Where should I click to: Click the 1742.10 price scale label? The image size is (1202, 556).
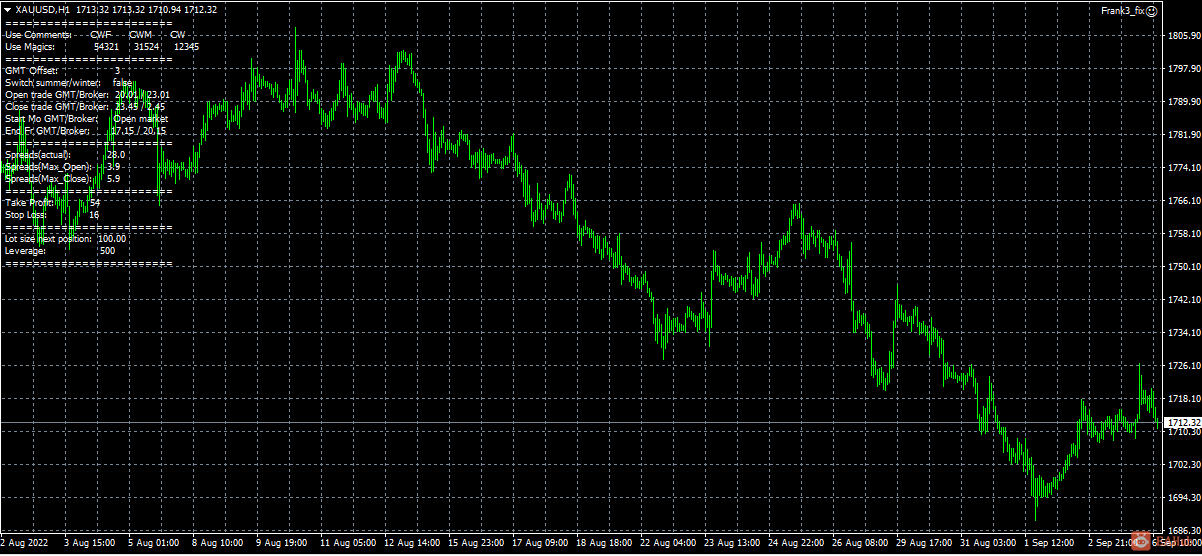tap(1184, 300)
